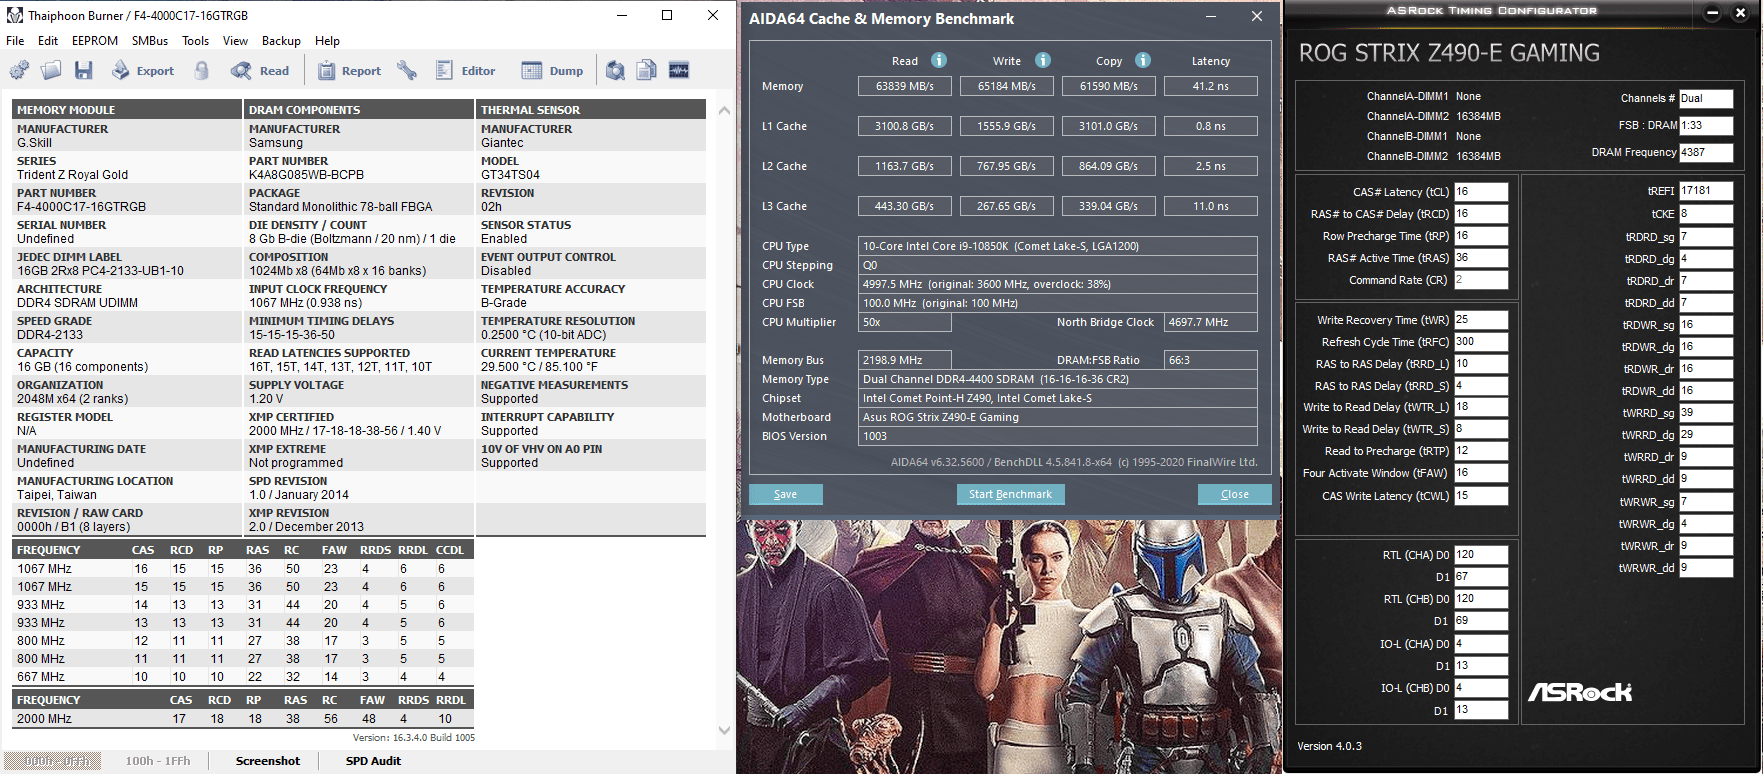Select the 100h - 1FFh tab
The height and width of the screenshot is (774, 1763).
158,761
